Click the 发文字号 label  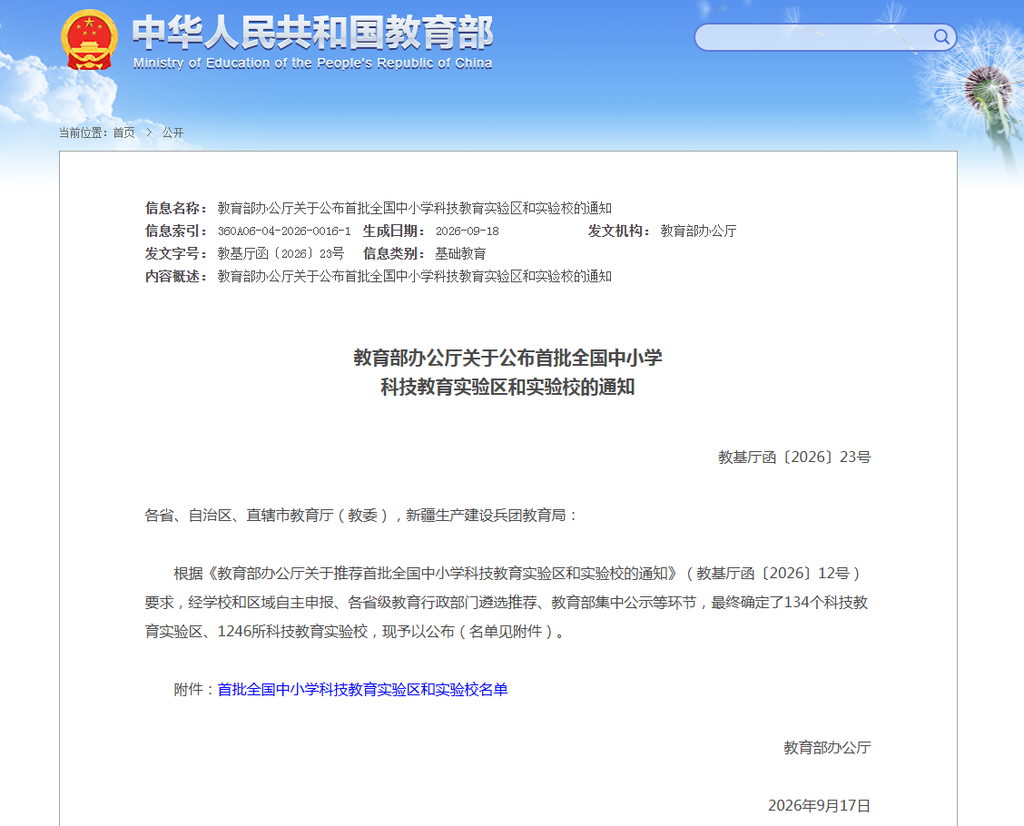[x=176, y=254]
